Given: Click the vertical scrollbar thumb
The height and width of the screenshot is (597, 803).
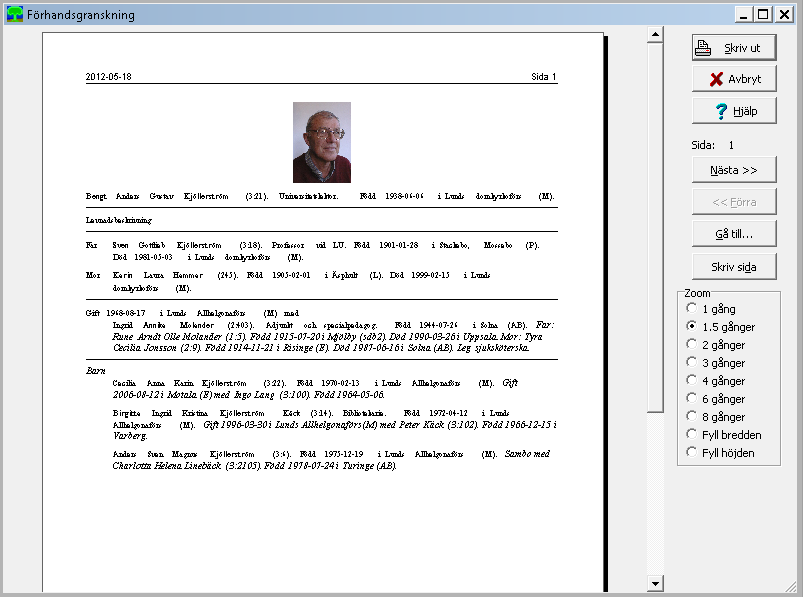Looking at the screenshot, I should point(655,228).
